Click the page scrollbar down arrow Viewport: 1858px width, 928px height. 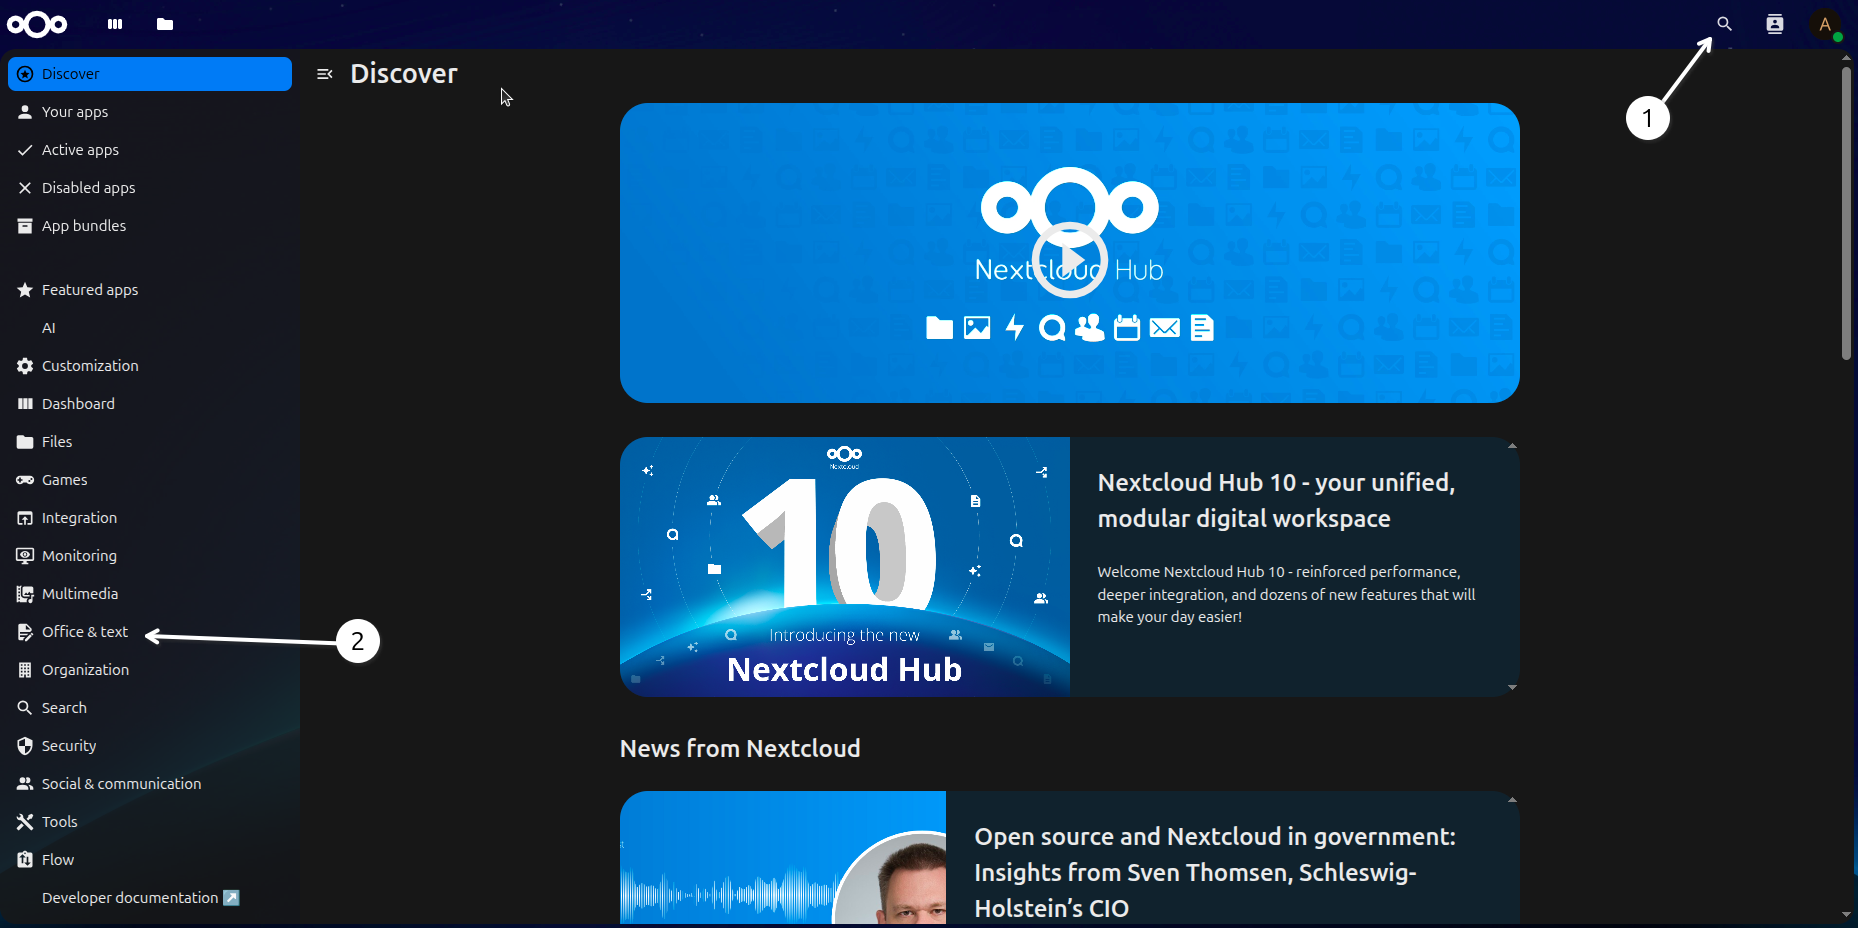(x=1847, y=915)
